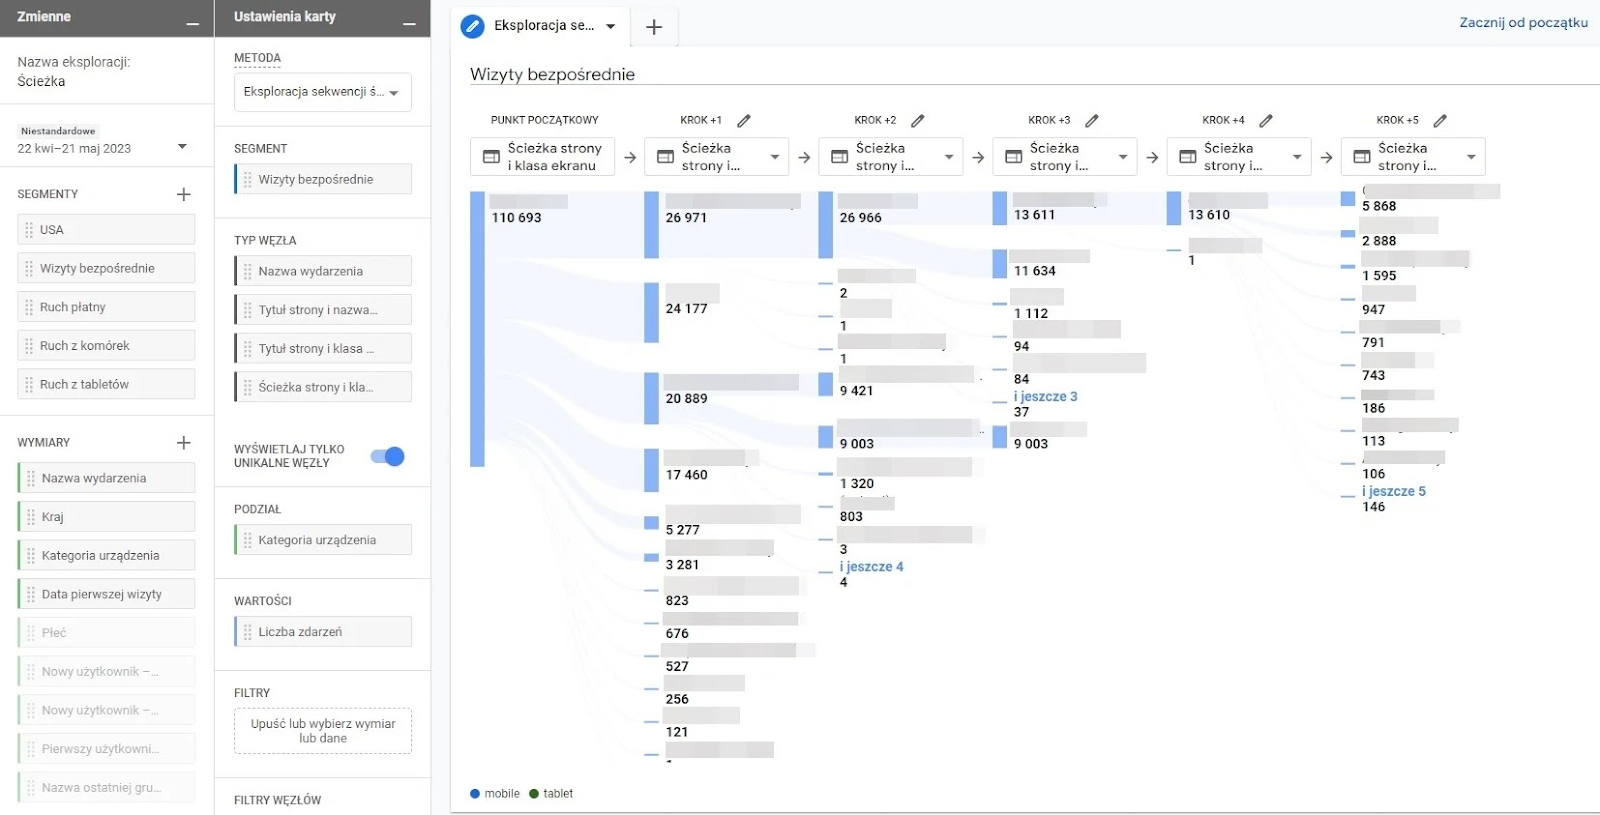Viewport: 1600px width, 815px height.
Task: Select the Wizyty bezpośrednie segment in Zmienne
Action: pos(106,268)
